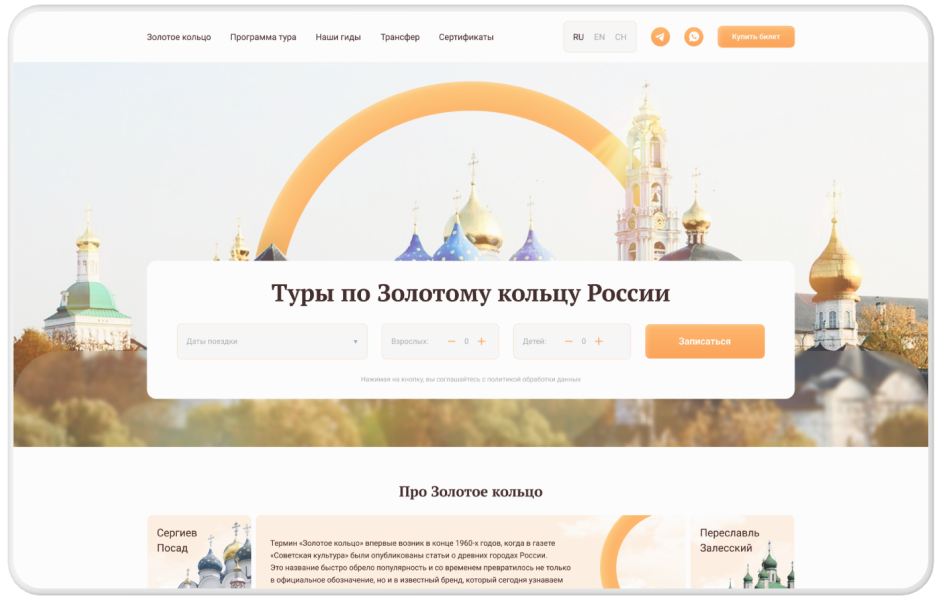Open the Трансфер menu link
942x600 pixels.
click(x=400, y=37)
